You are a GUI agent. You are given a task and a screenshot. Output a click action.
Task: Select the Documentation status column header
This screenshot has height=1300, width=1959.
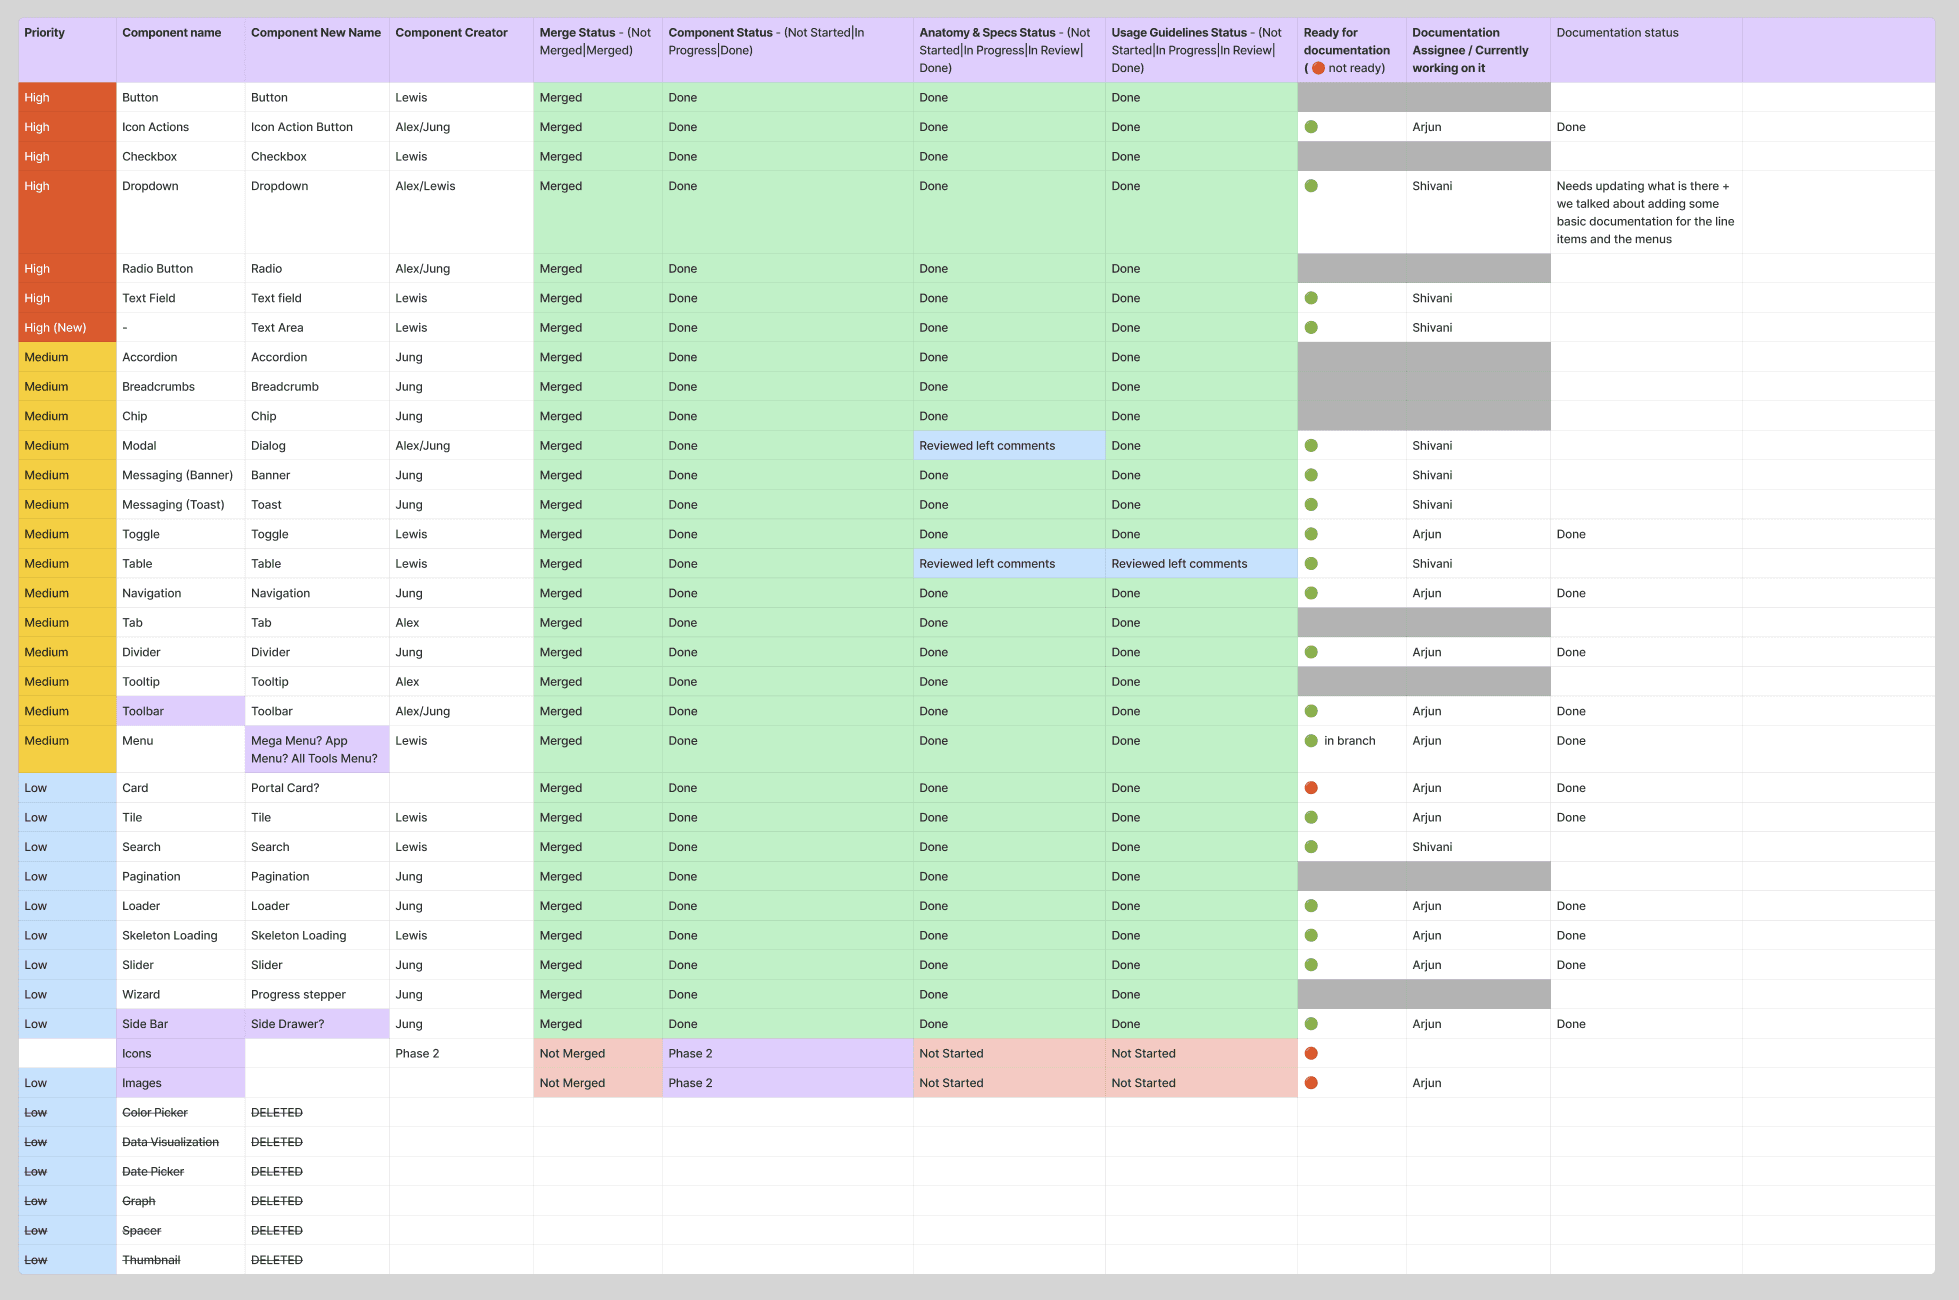1617,33
